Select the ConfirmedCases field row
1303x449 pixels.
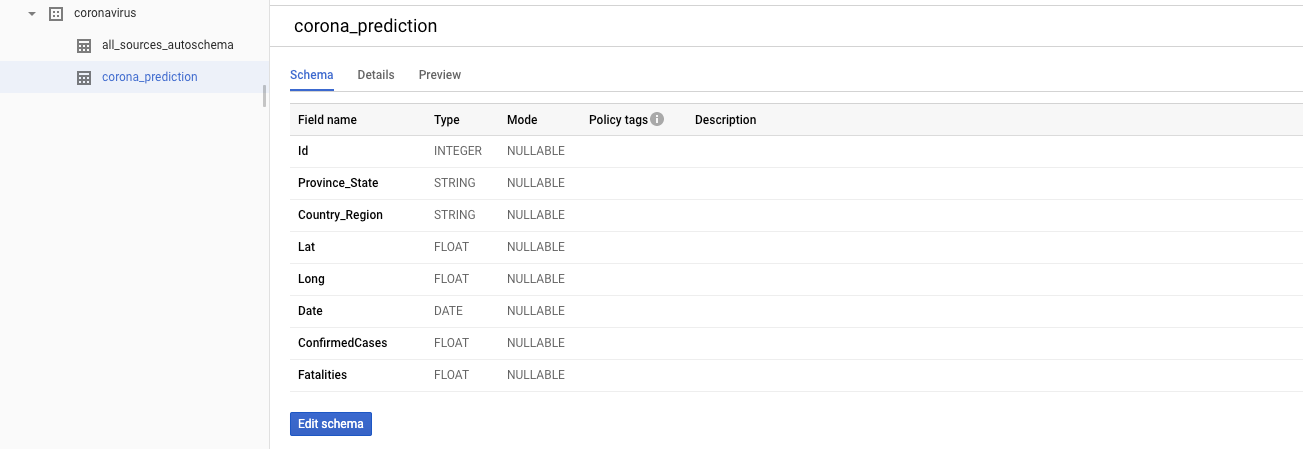tap(796, 343)
